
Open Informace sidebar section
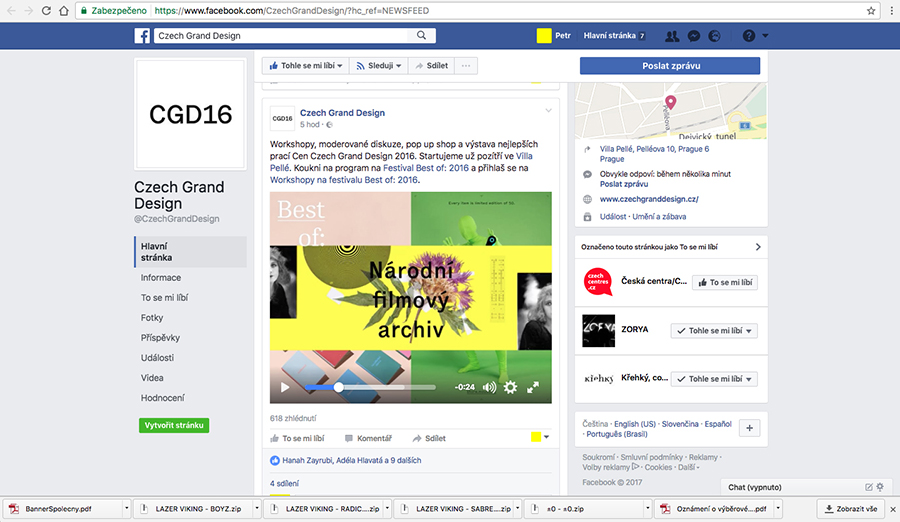(161, 277)
